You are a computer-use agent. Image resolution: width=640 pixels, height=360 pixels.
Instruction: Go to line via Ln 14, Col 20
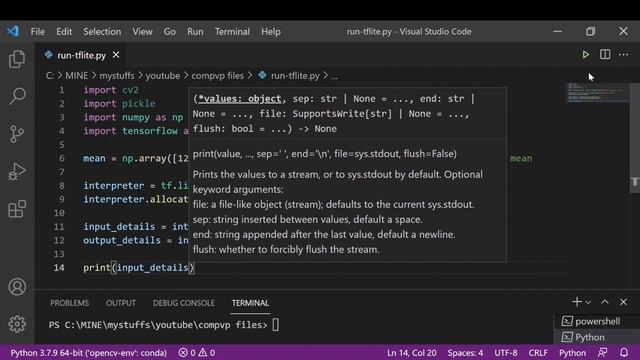click(x=411, y=353)
